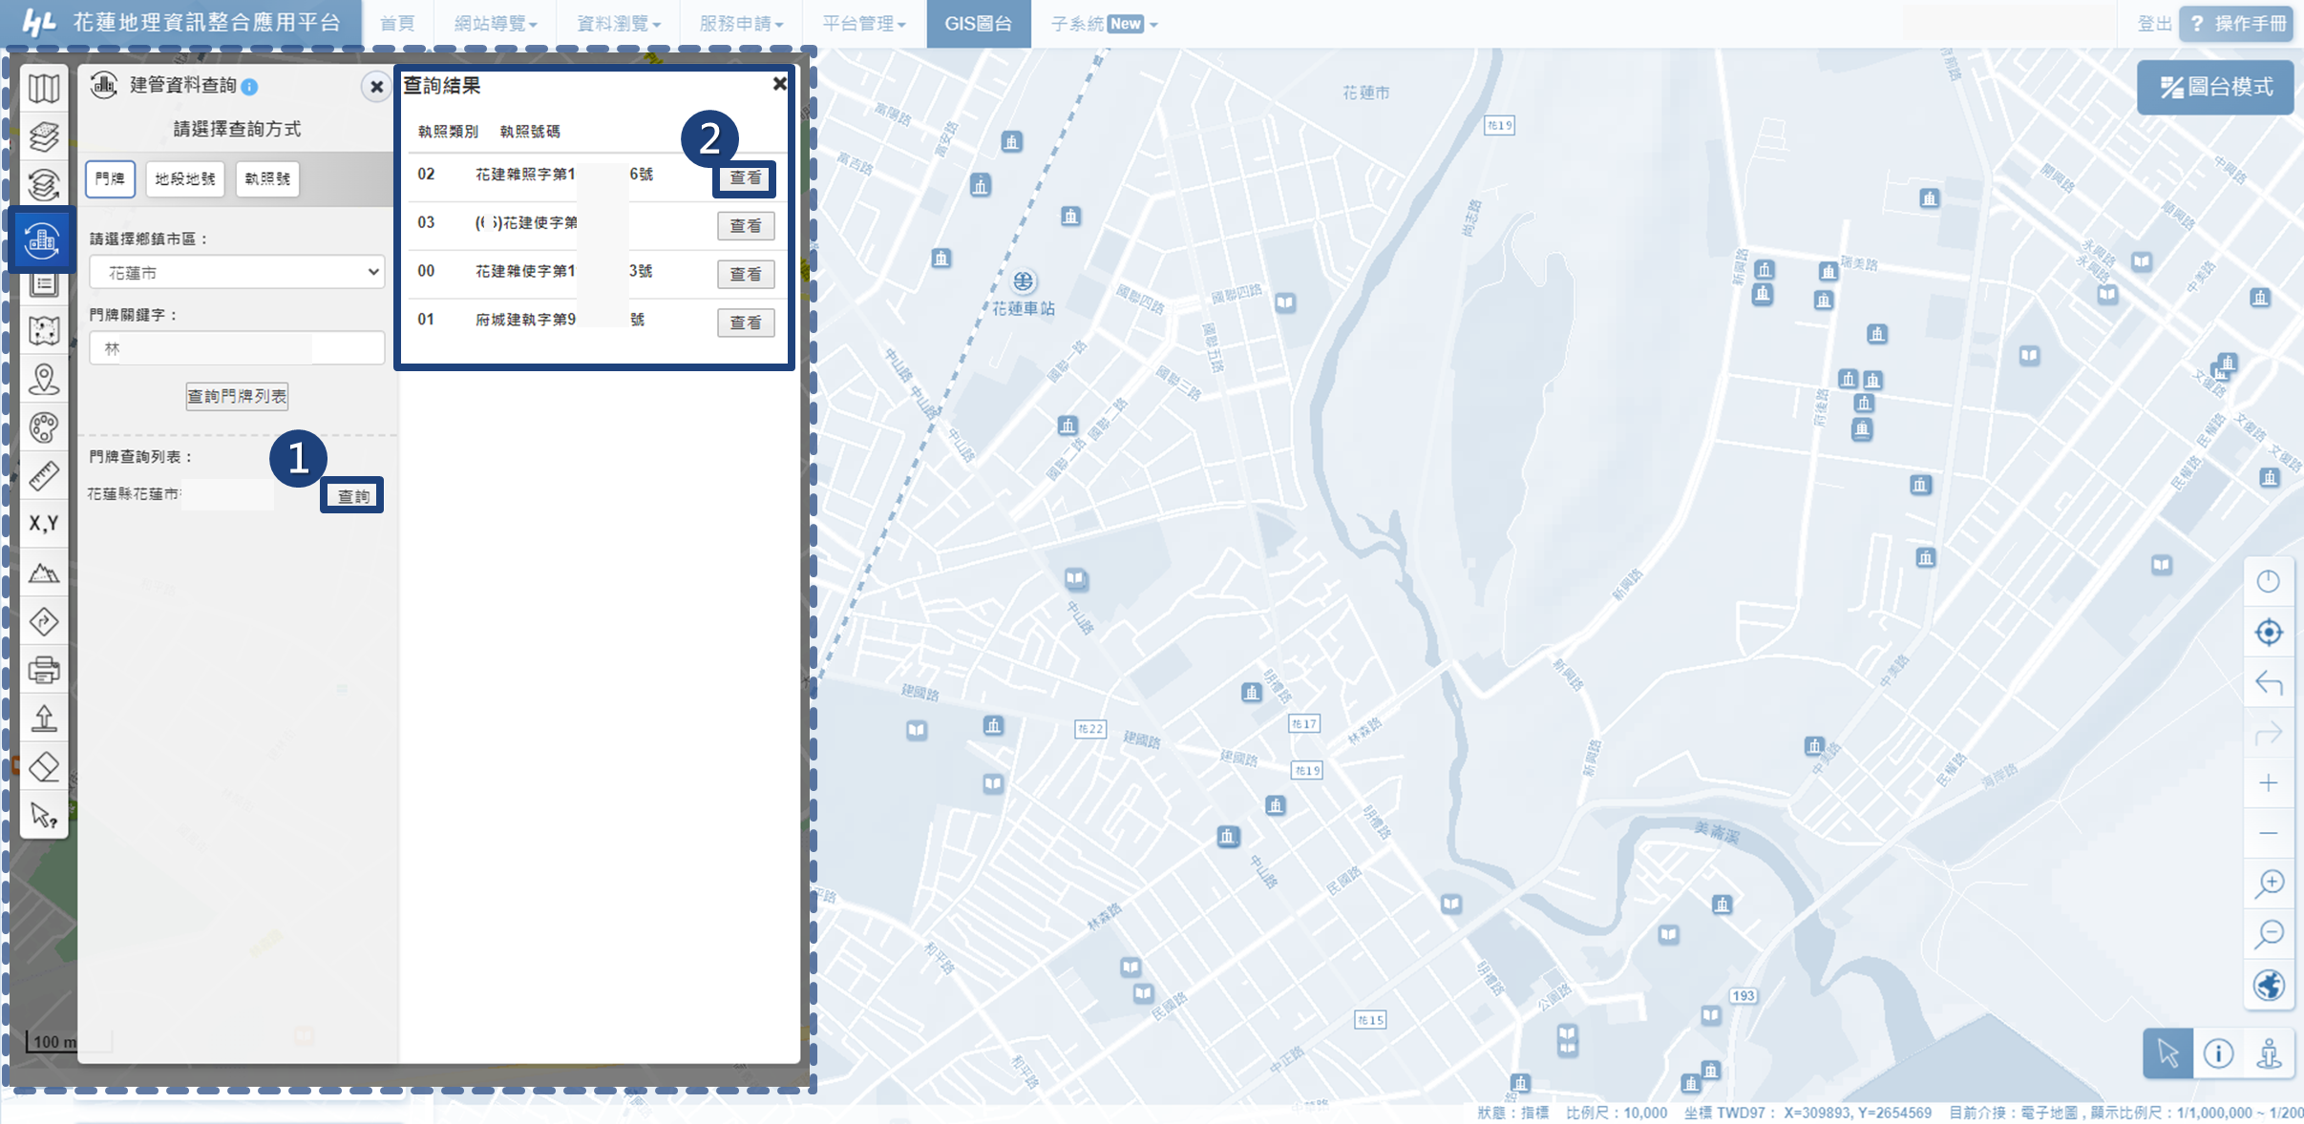
Task: Click the 查詢門牌列表 button
Action: (x=237, y=396)
